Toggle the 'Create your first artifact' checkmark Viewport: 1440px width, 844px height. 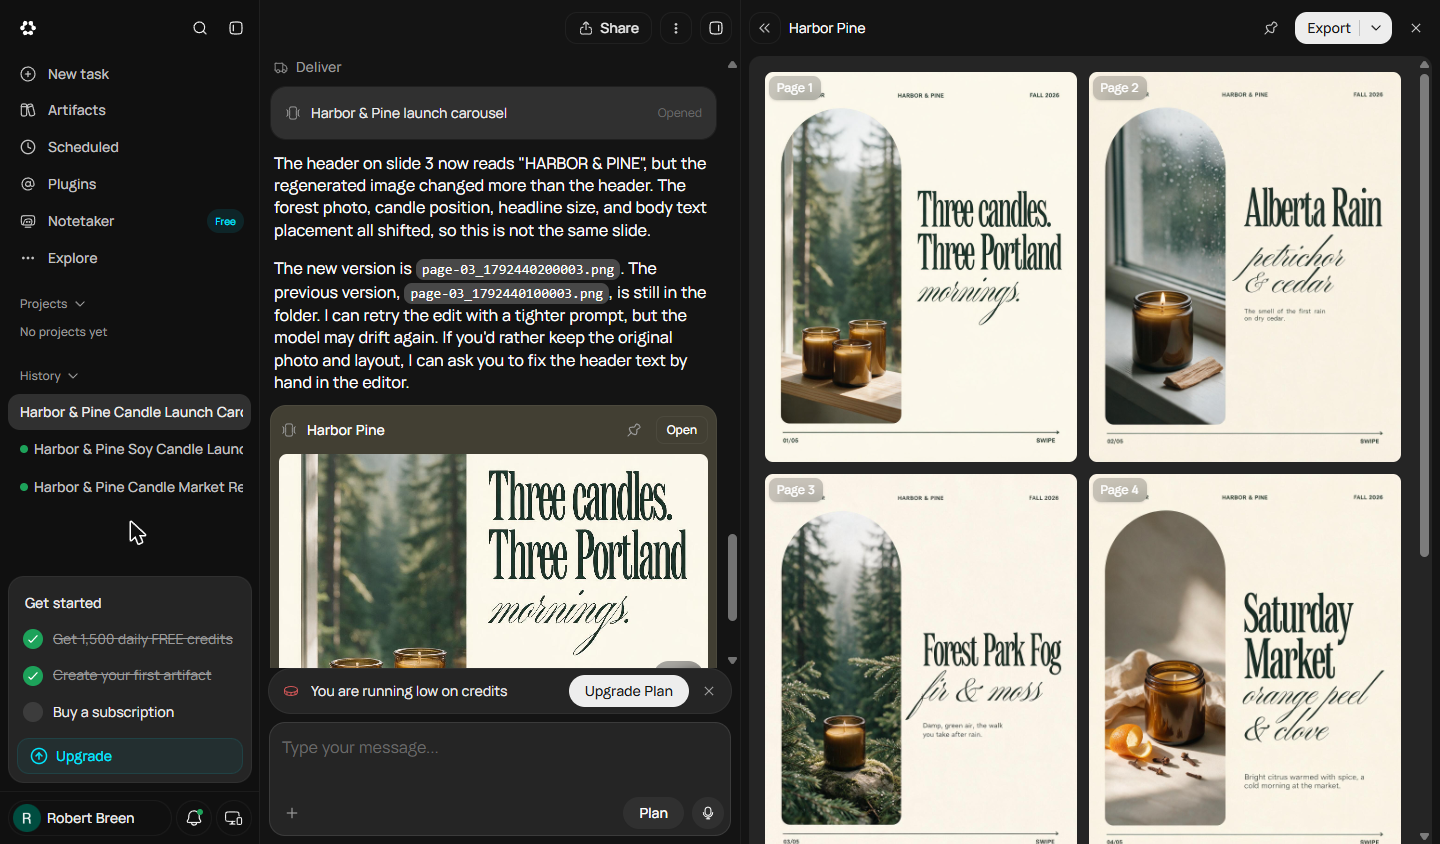pyautogui.click(x=33, y=676)
